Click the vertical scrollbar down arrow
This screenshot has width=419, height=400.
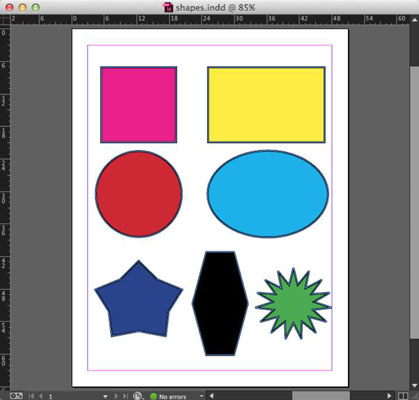point(414,385)
